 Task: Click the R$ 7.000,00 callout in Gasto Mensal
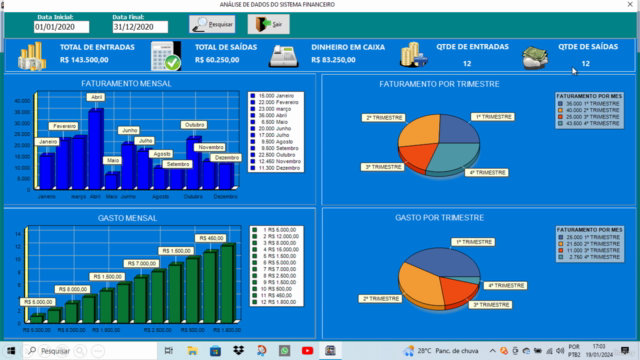[x=141, y=264]
